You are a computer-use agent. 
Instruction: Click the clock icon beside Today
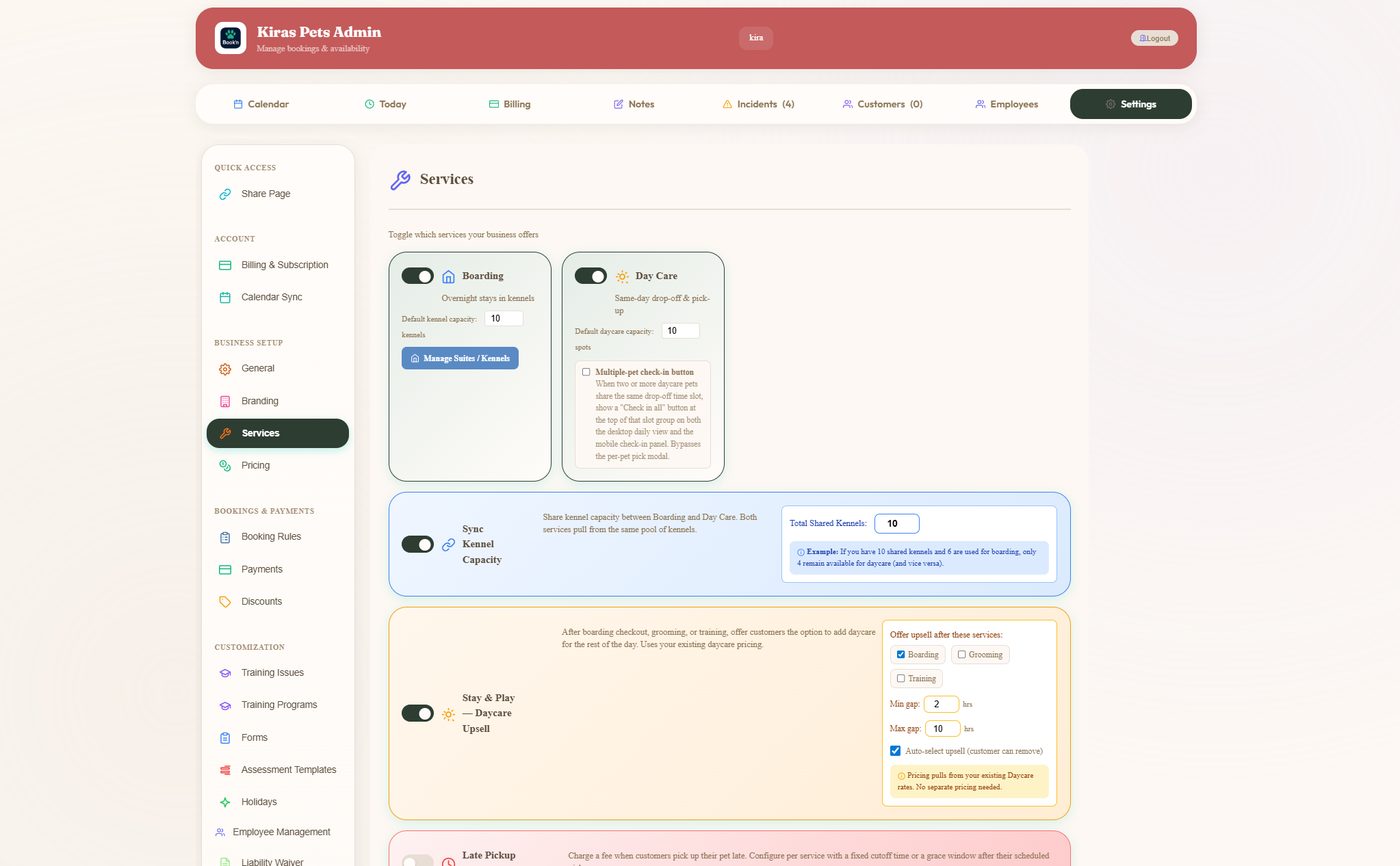coord(369,104)
